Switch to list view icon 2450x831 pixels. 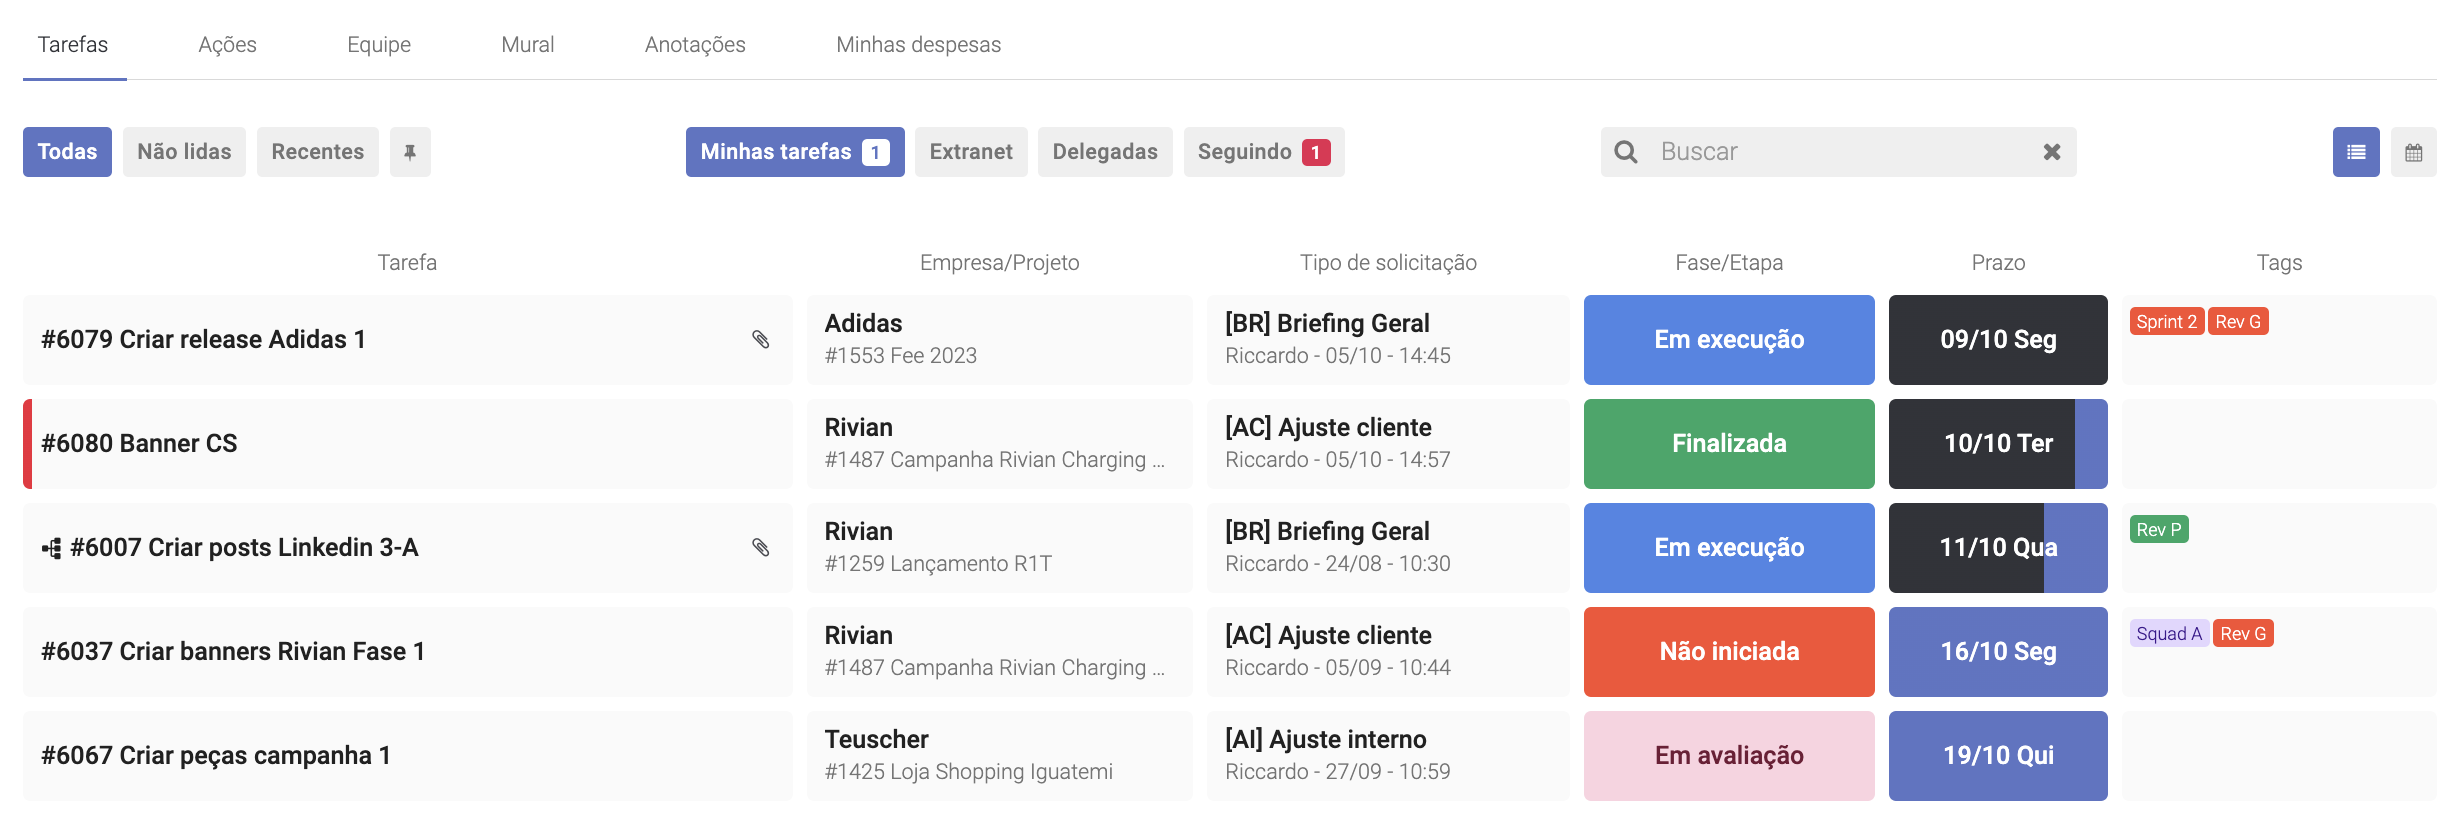[x=2355, y=152]
